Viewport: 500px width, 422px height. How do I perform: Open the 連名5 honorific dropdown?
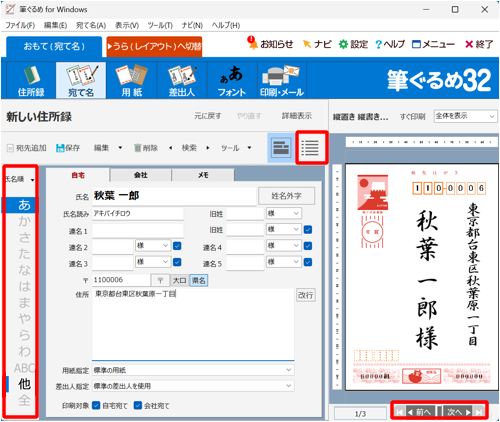(284, 262)
